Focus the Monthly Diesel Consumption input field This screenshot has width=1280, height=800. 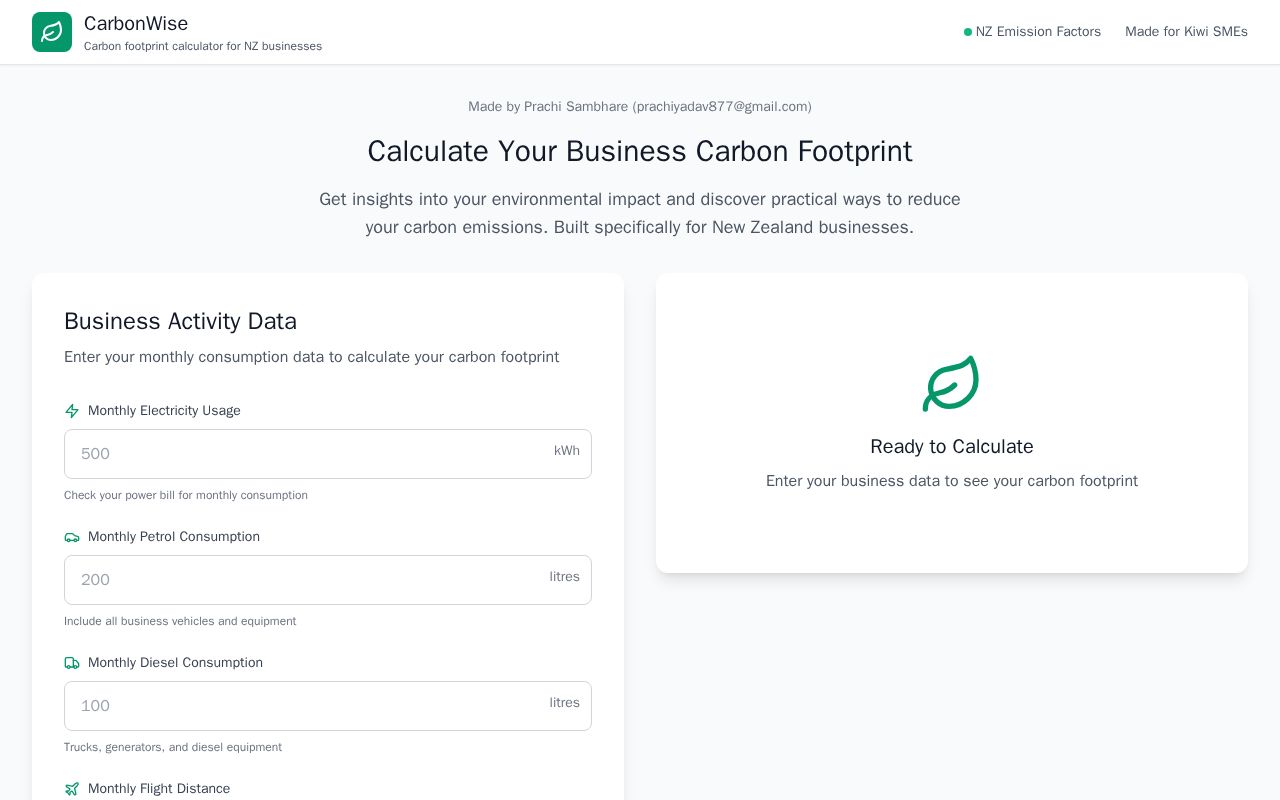(x=328, y=706)
